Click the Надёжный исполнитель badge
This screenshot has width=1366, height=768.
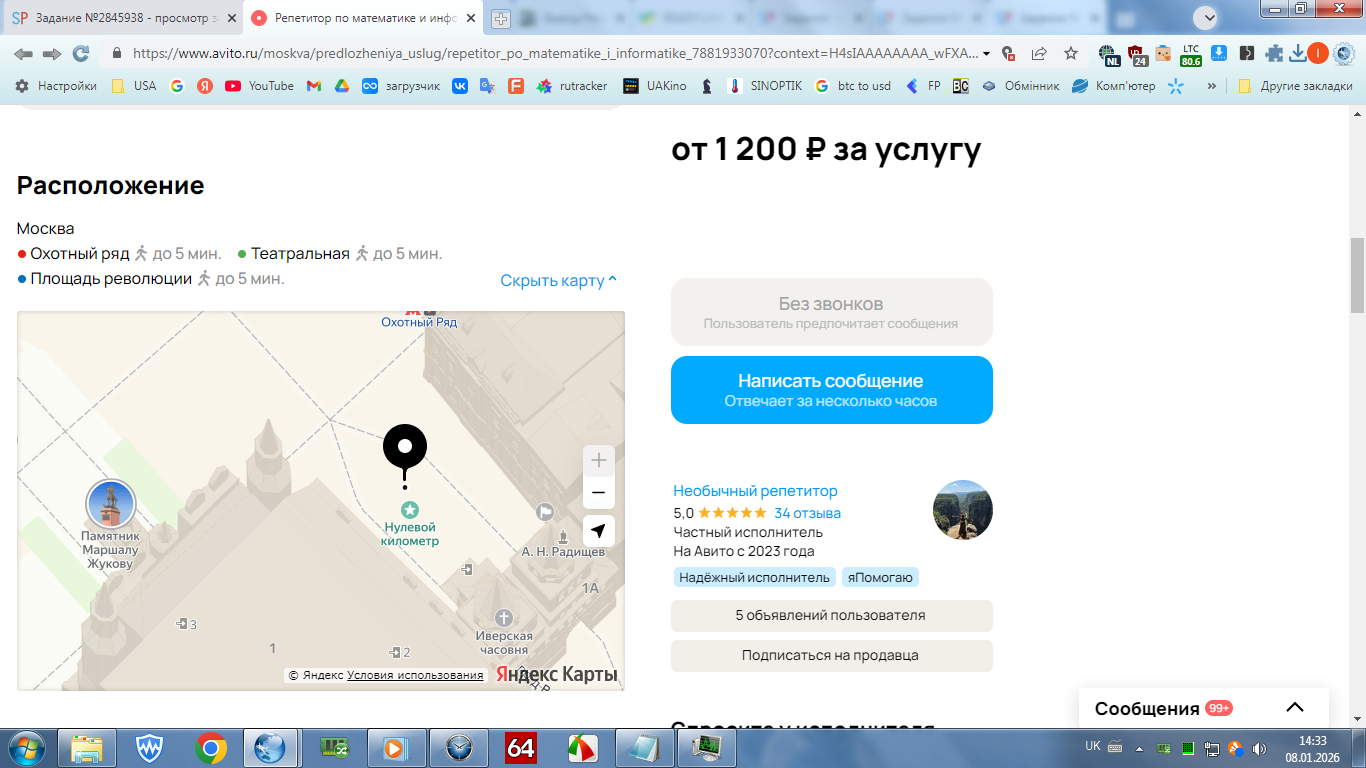(754, 577)
